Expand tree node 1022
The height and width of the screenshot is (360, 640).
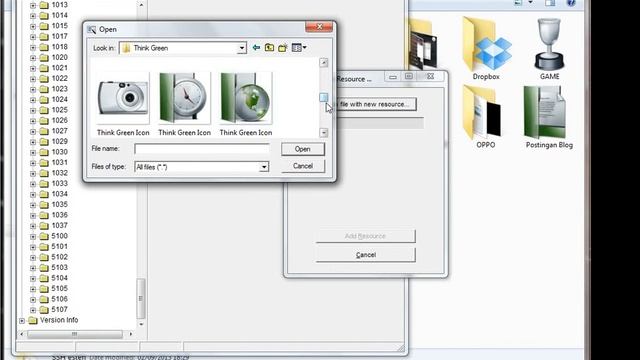pyautogui.click(x=33, y=79)
